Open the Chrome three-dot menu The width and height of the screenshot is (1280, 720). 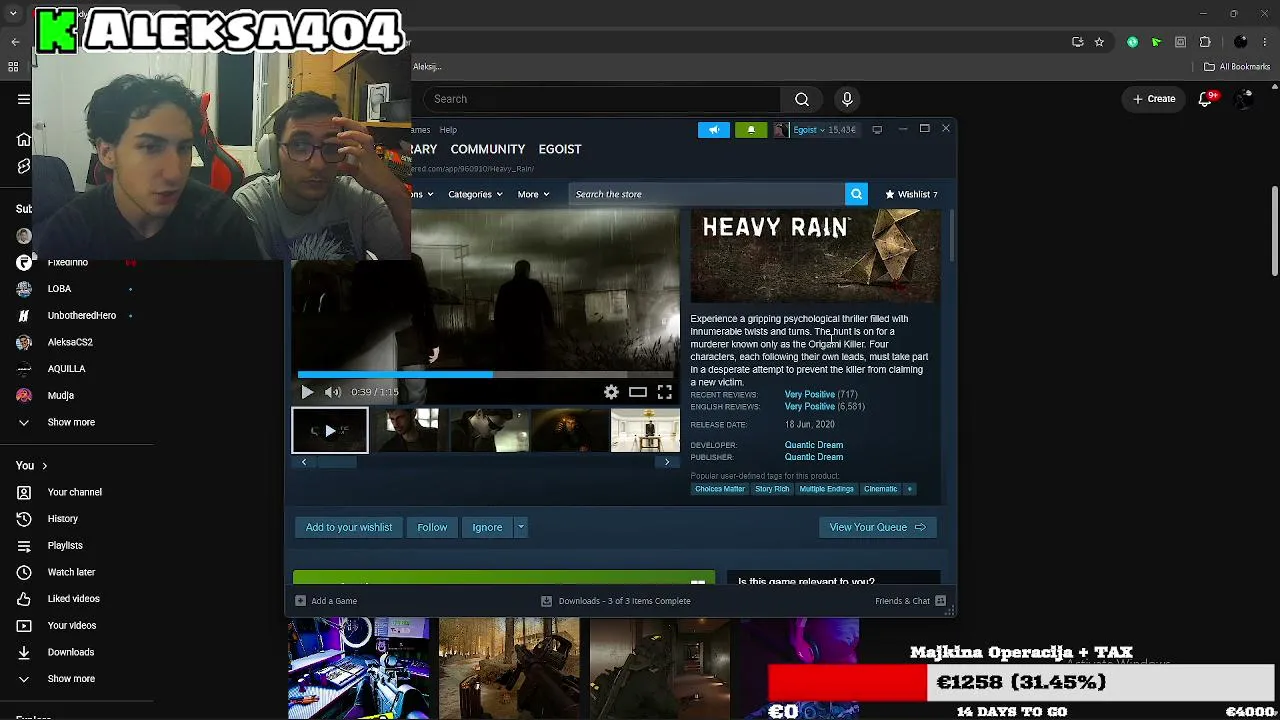coord(1267,42)
